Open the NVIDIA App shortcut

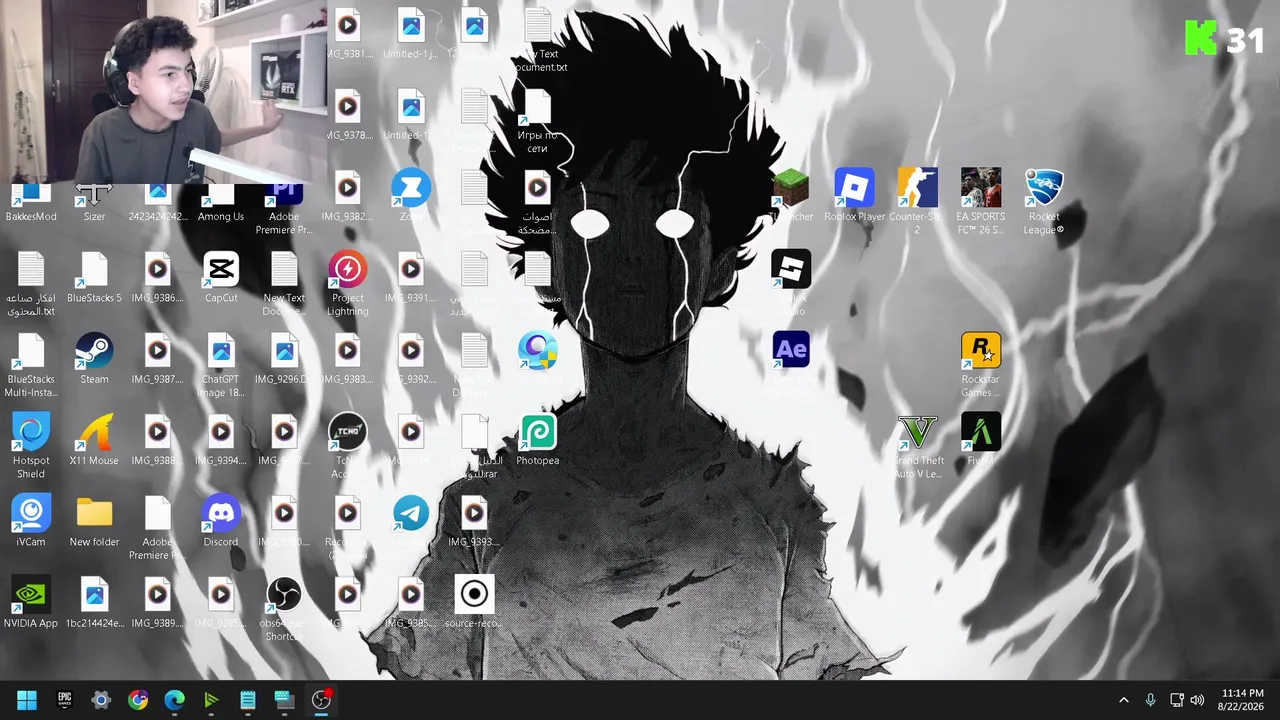(x=31, y=603)
